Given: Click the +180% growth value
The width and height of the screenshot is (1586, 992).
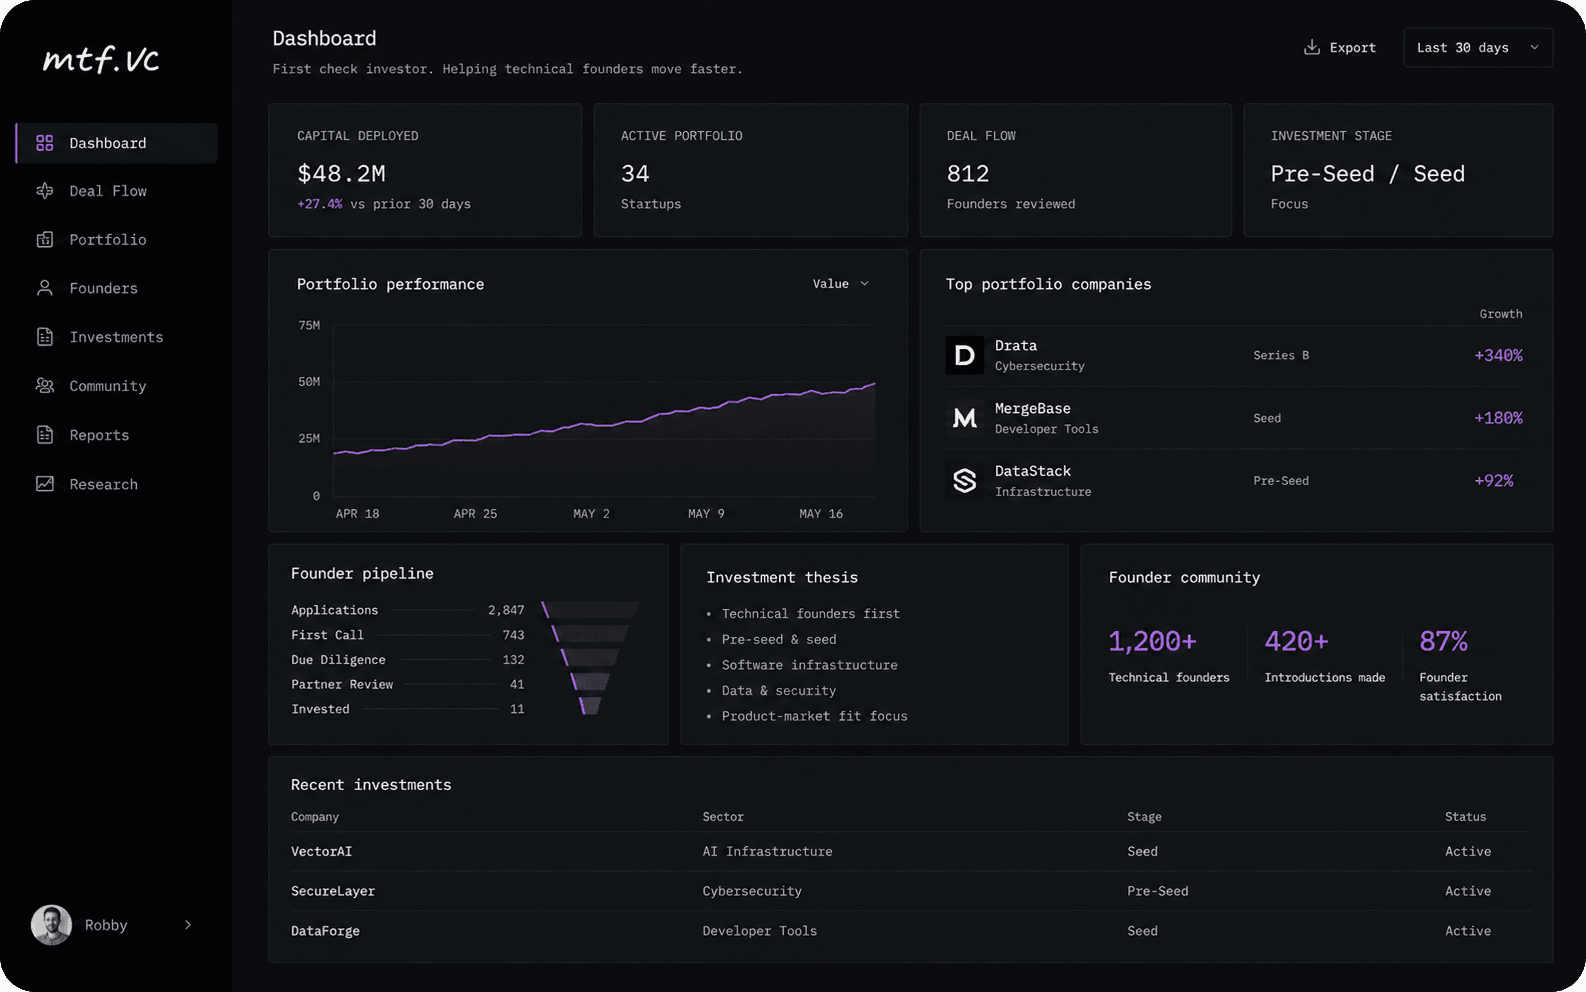Looking at the screenshot, I should click(1498, 418).
